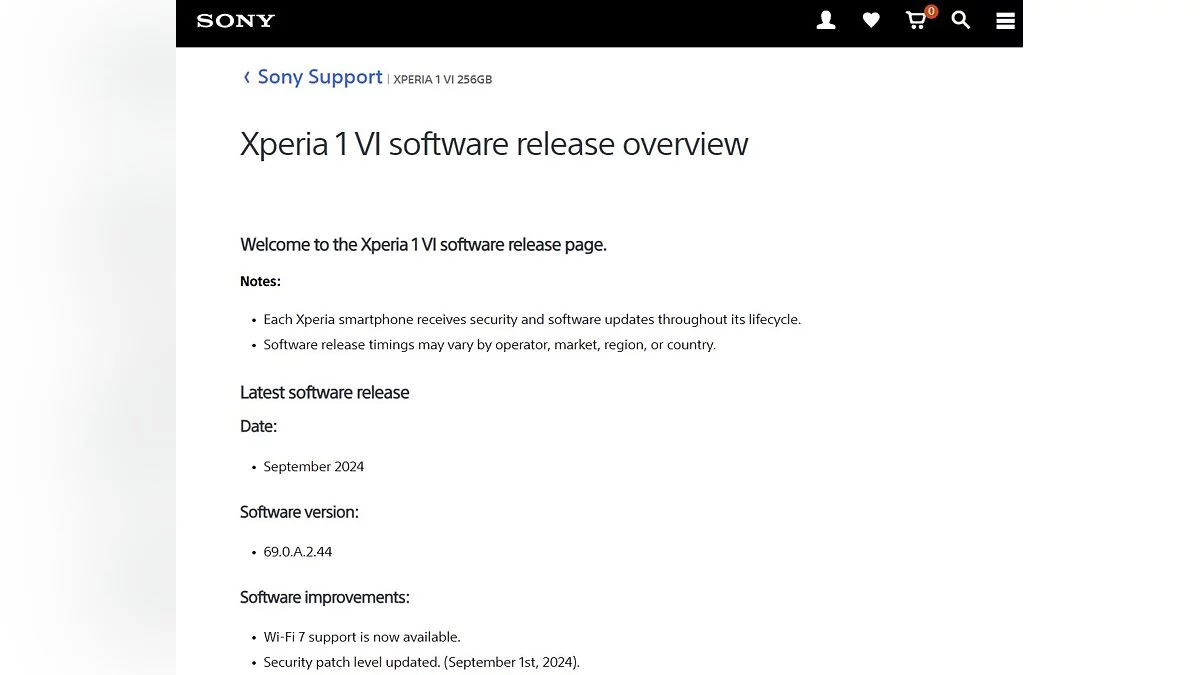Click the Xperia 1 VI software release overview title
Image resolution: width=1200 pixels, height=675 pixels.
tap(494, 144)
